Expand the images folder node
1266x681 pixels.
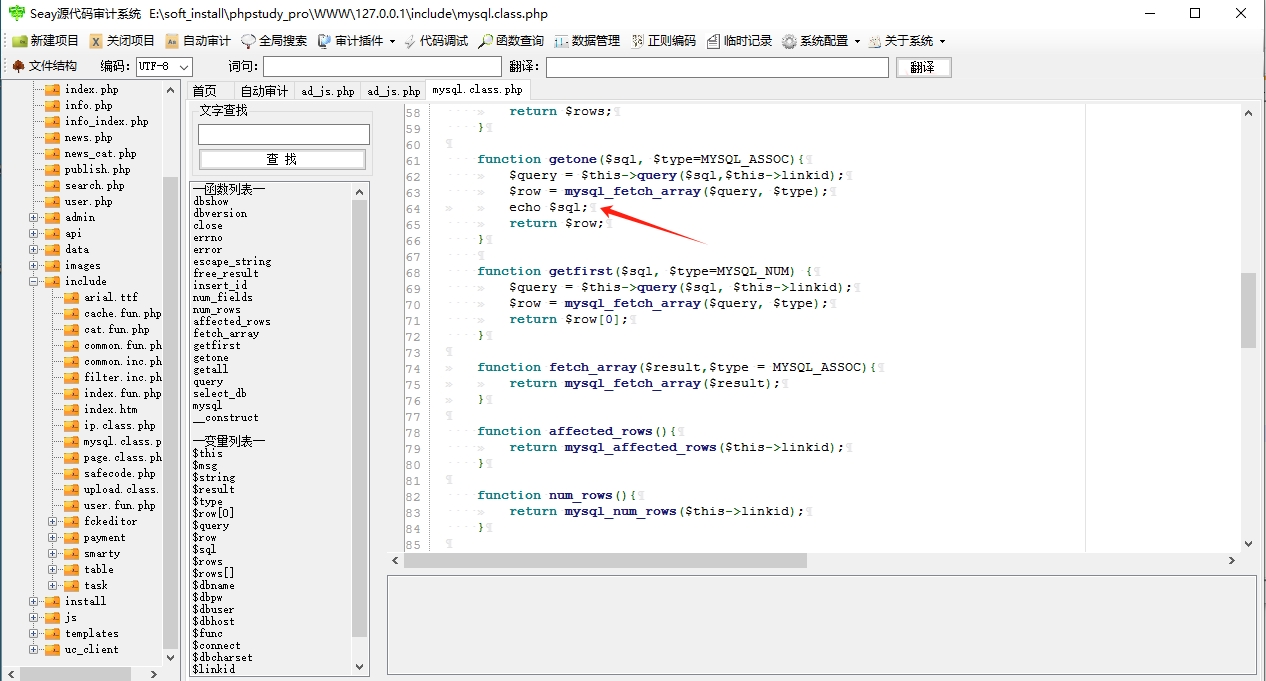[34, 265]
